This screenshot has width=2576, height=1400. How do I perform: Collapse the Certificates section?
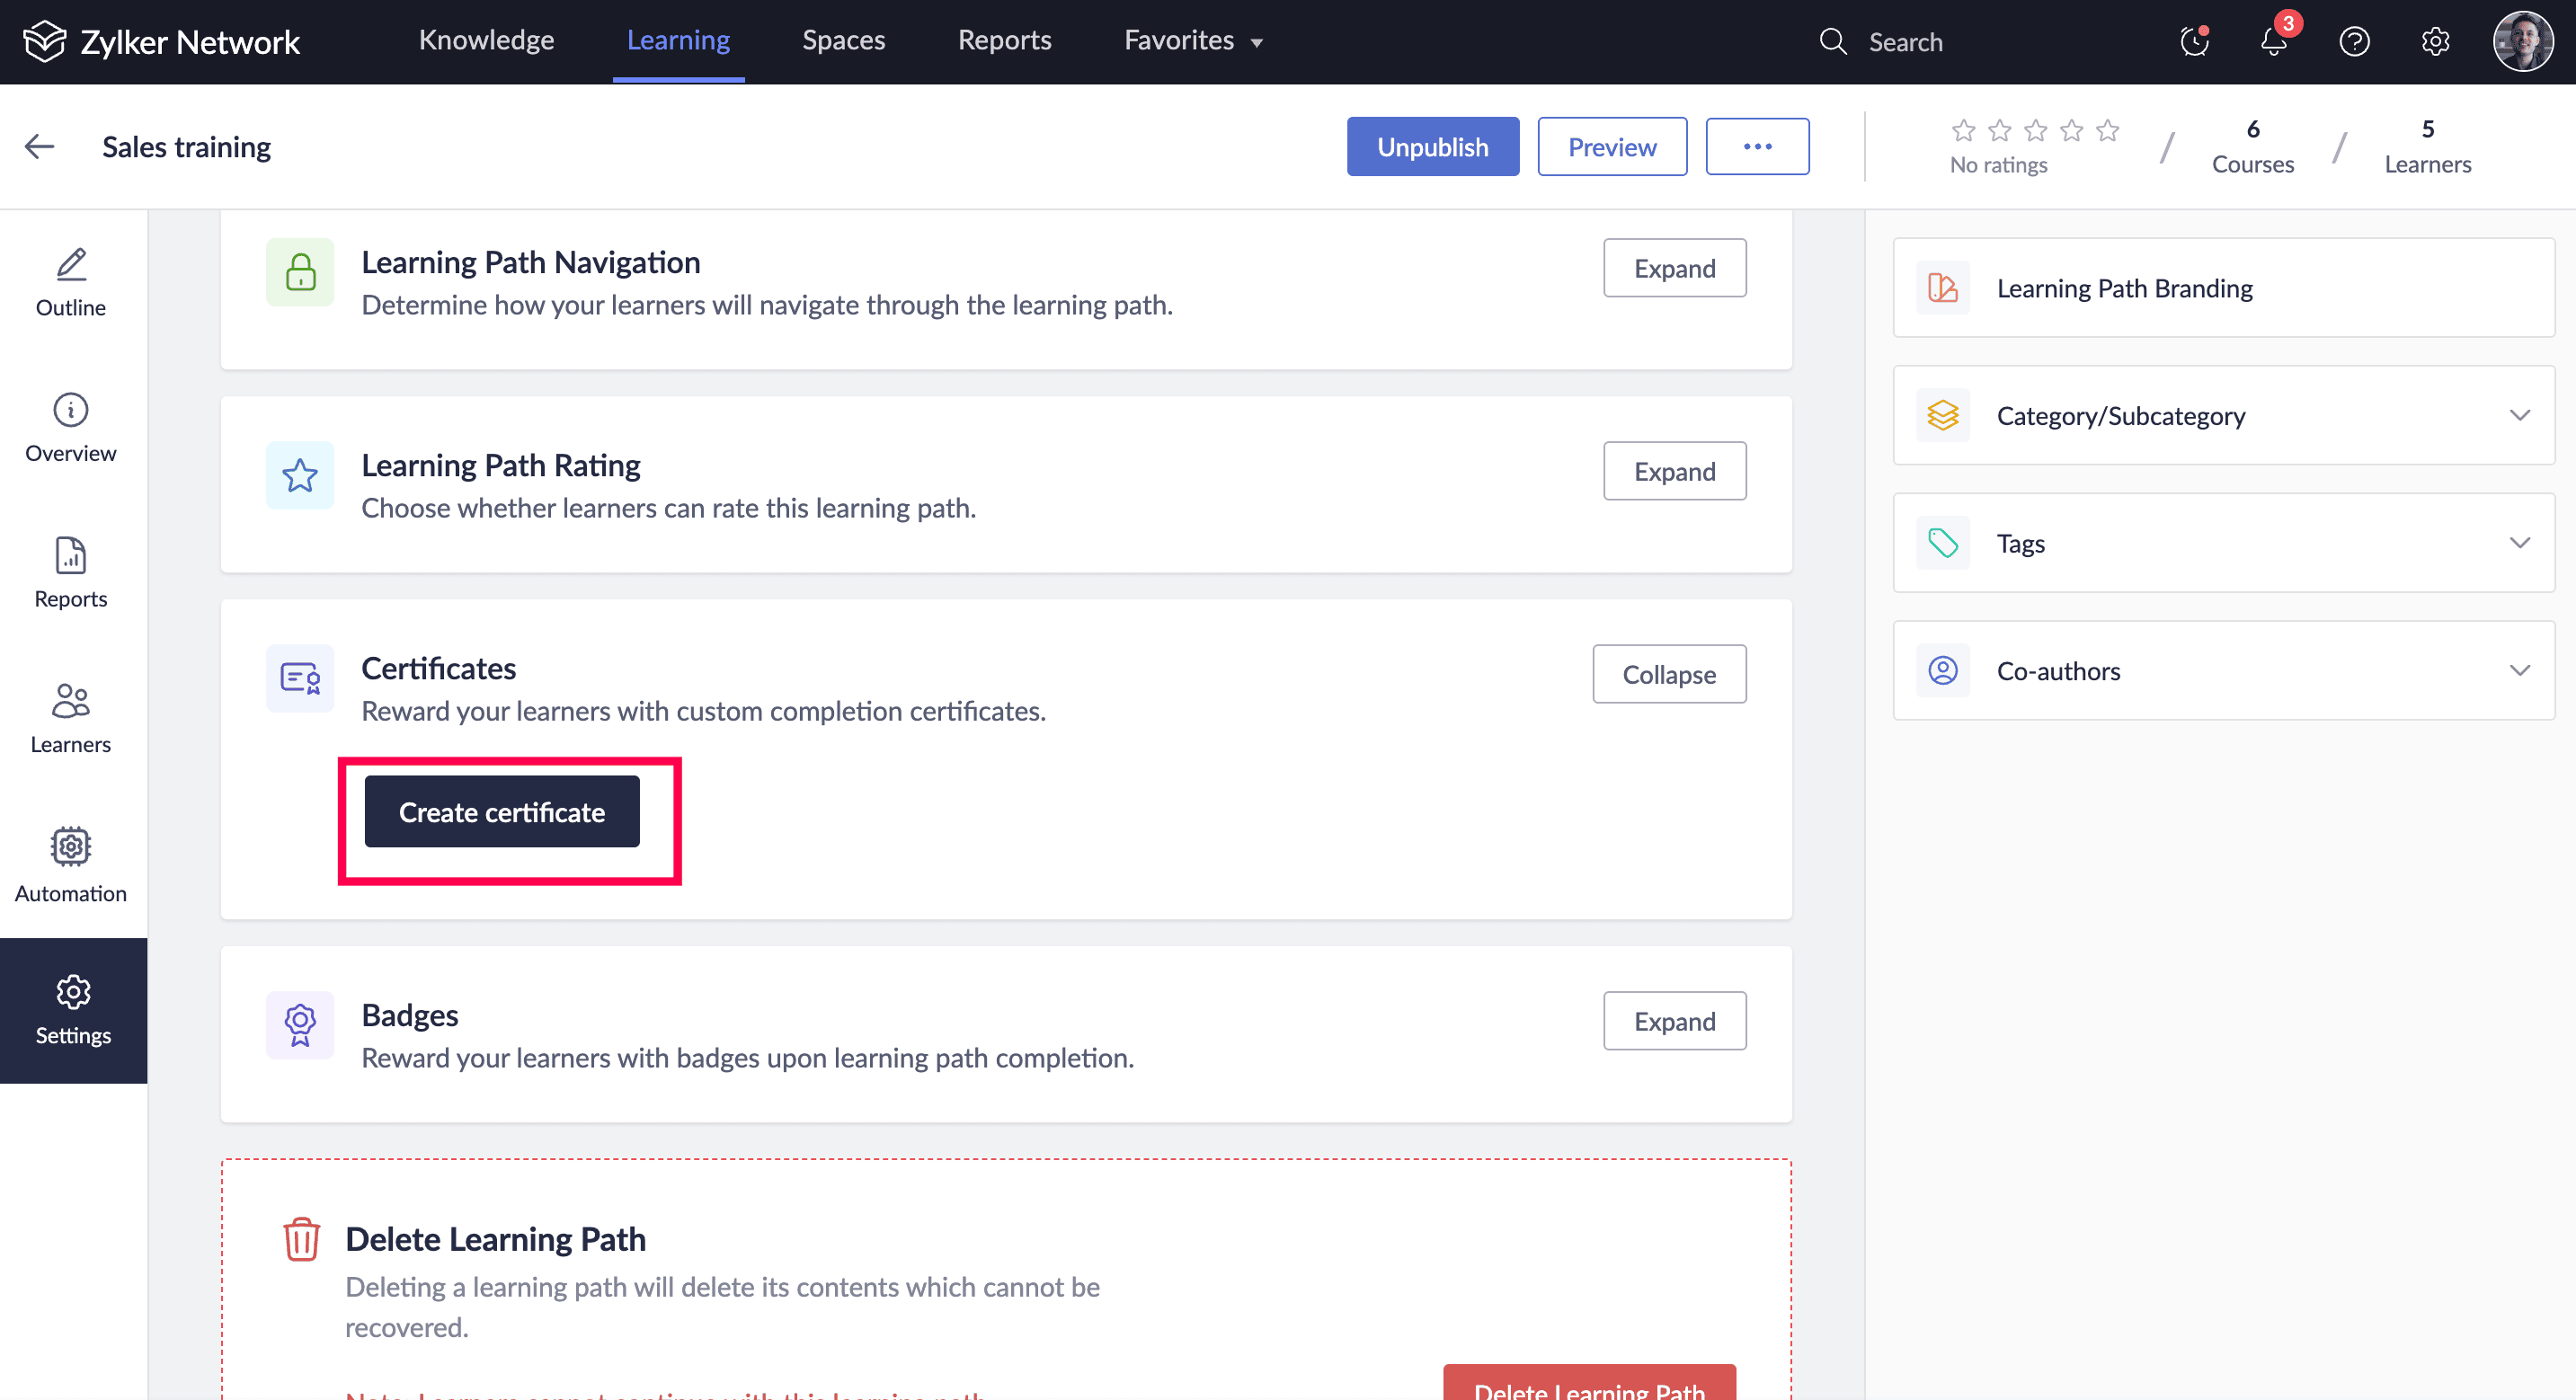1668,674
